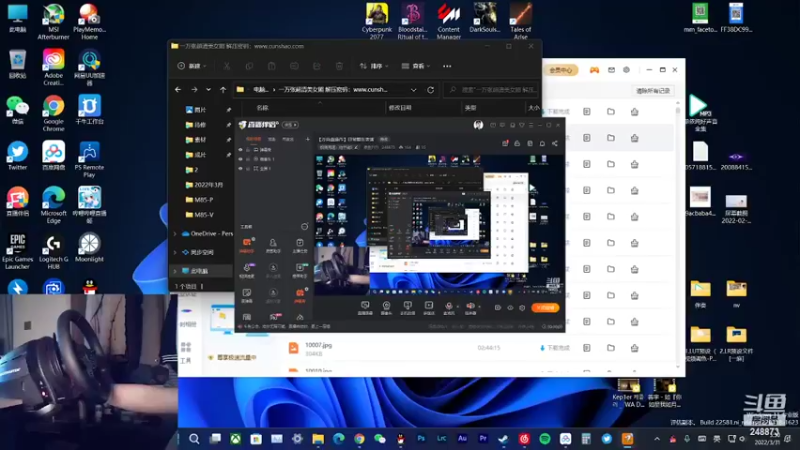Expand the address bar history dropdown in File Explorer
The height and width of the screenshot is (450, 800).
pyautogui.click(x=413, y=90)
